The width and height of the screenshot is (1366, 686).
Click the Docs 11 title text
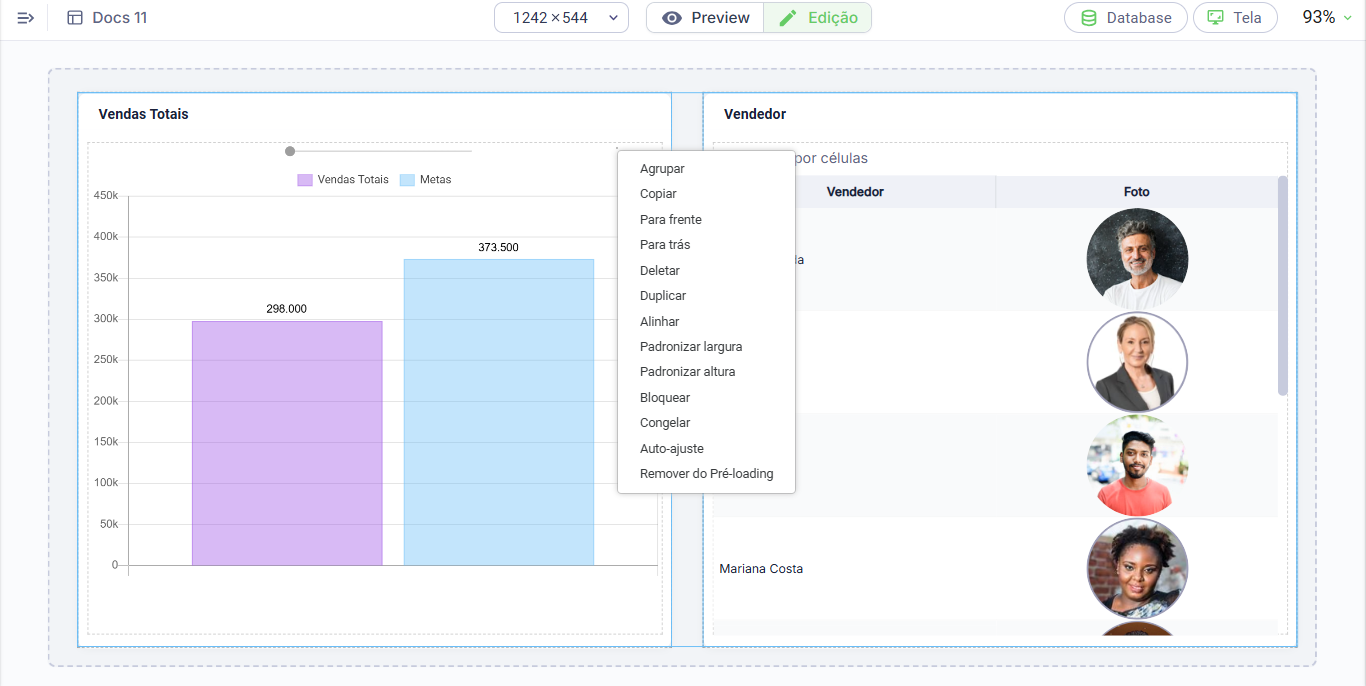click(120, 18)
